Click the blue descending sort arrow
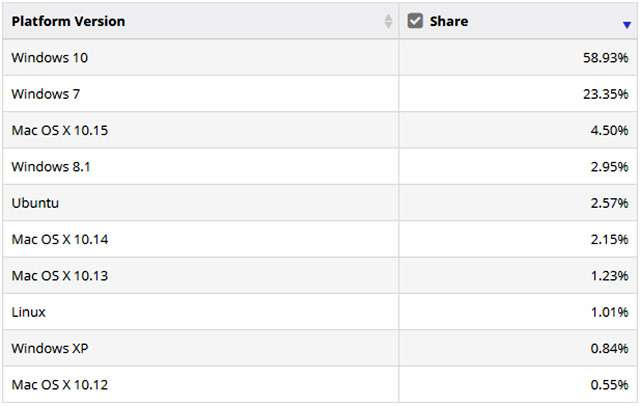Image resolution: width=640 pixels, height=406 pixels. click(626, 25)
